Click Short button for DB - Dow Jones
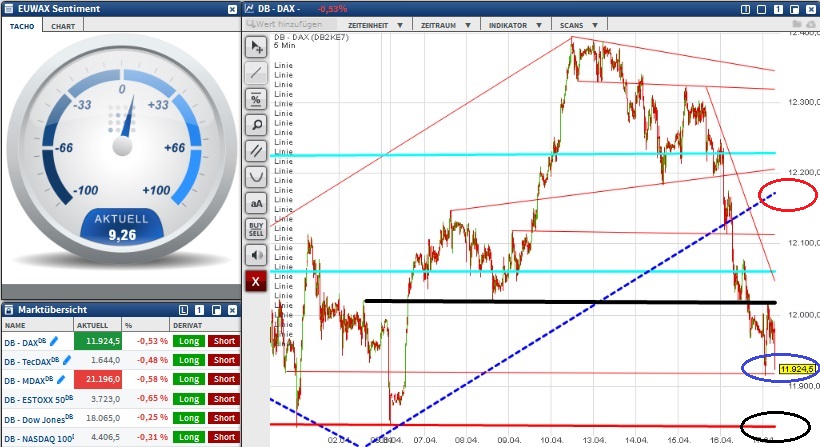The height and width of the screenshot is (447, 820). [x=224, y=418]
